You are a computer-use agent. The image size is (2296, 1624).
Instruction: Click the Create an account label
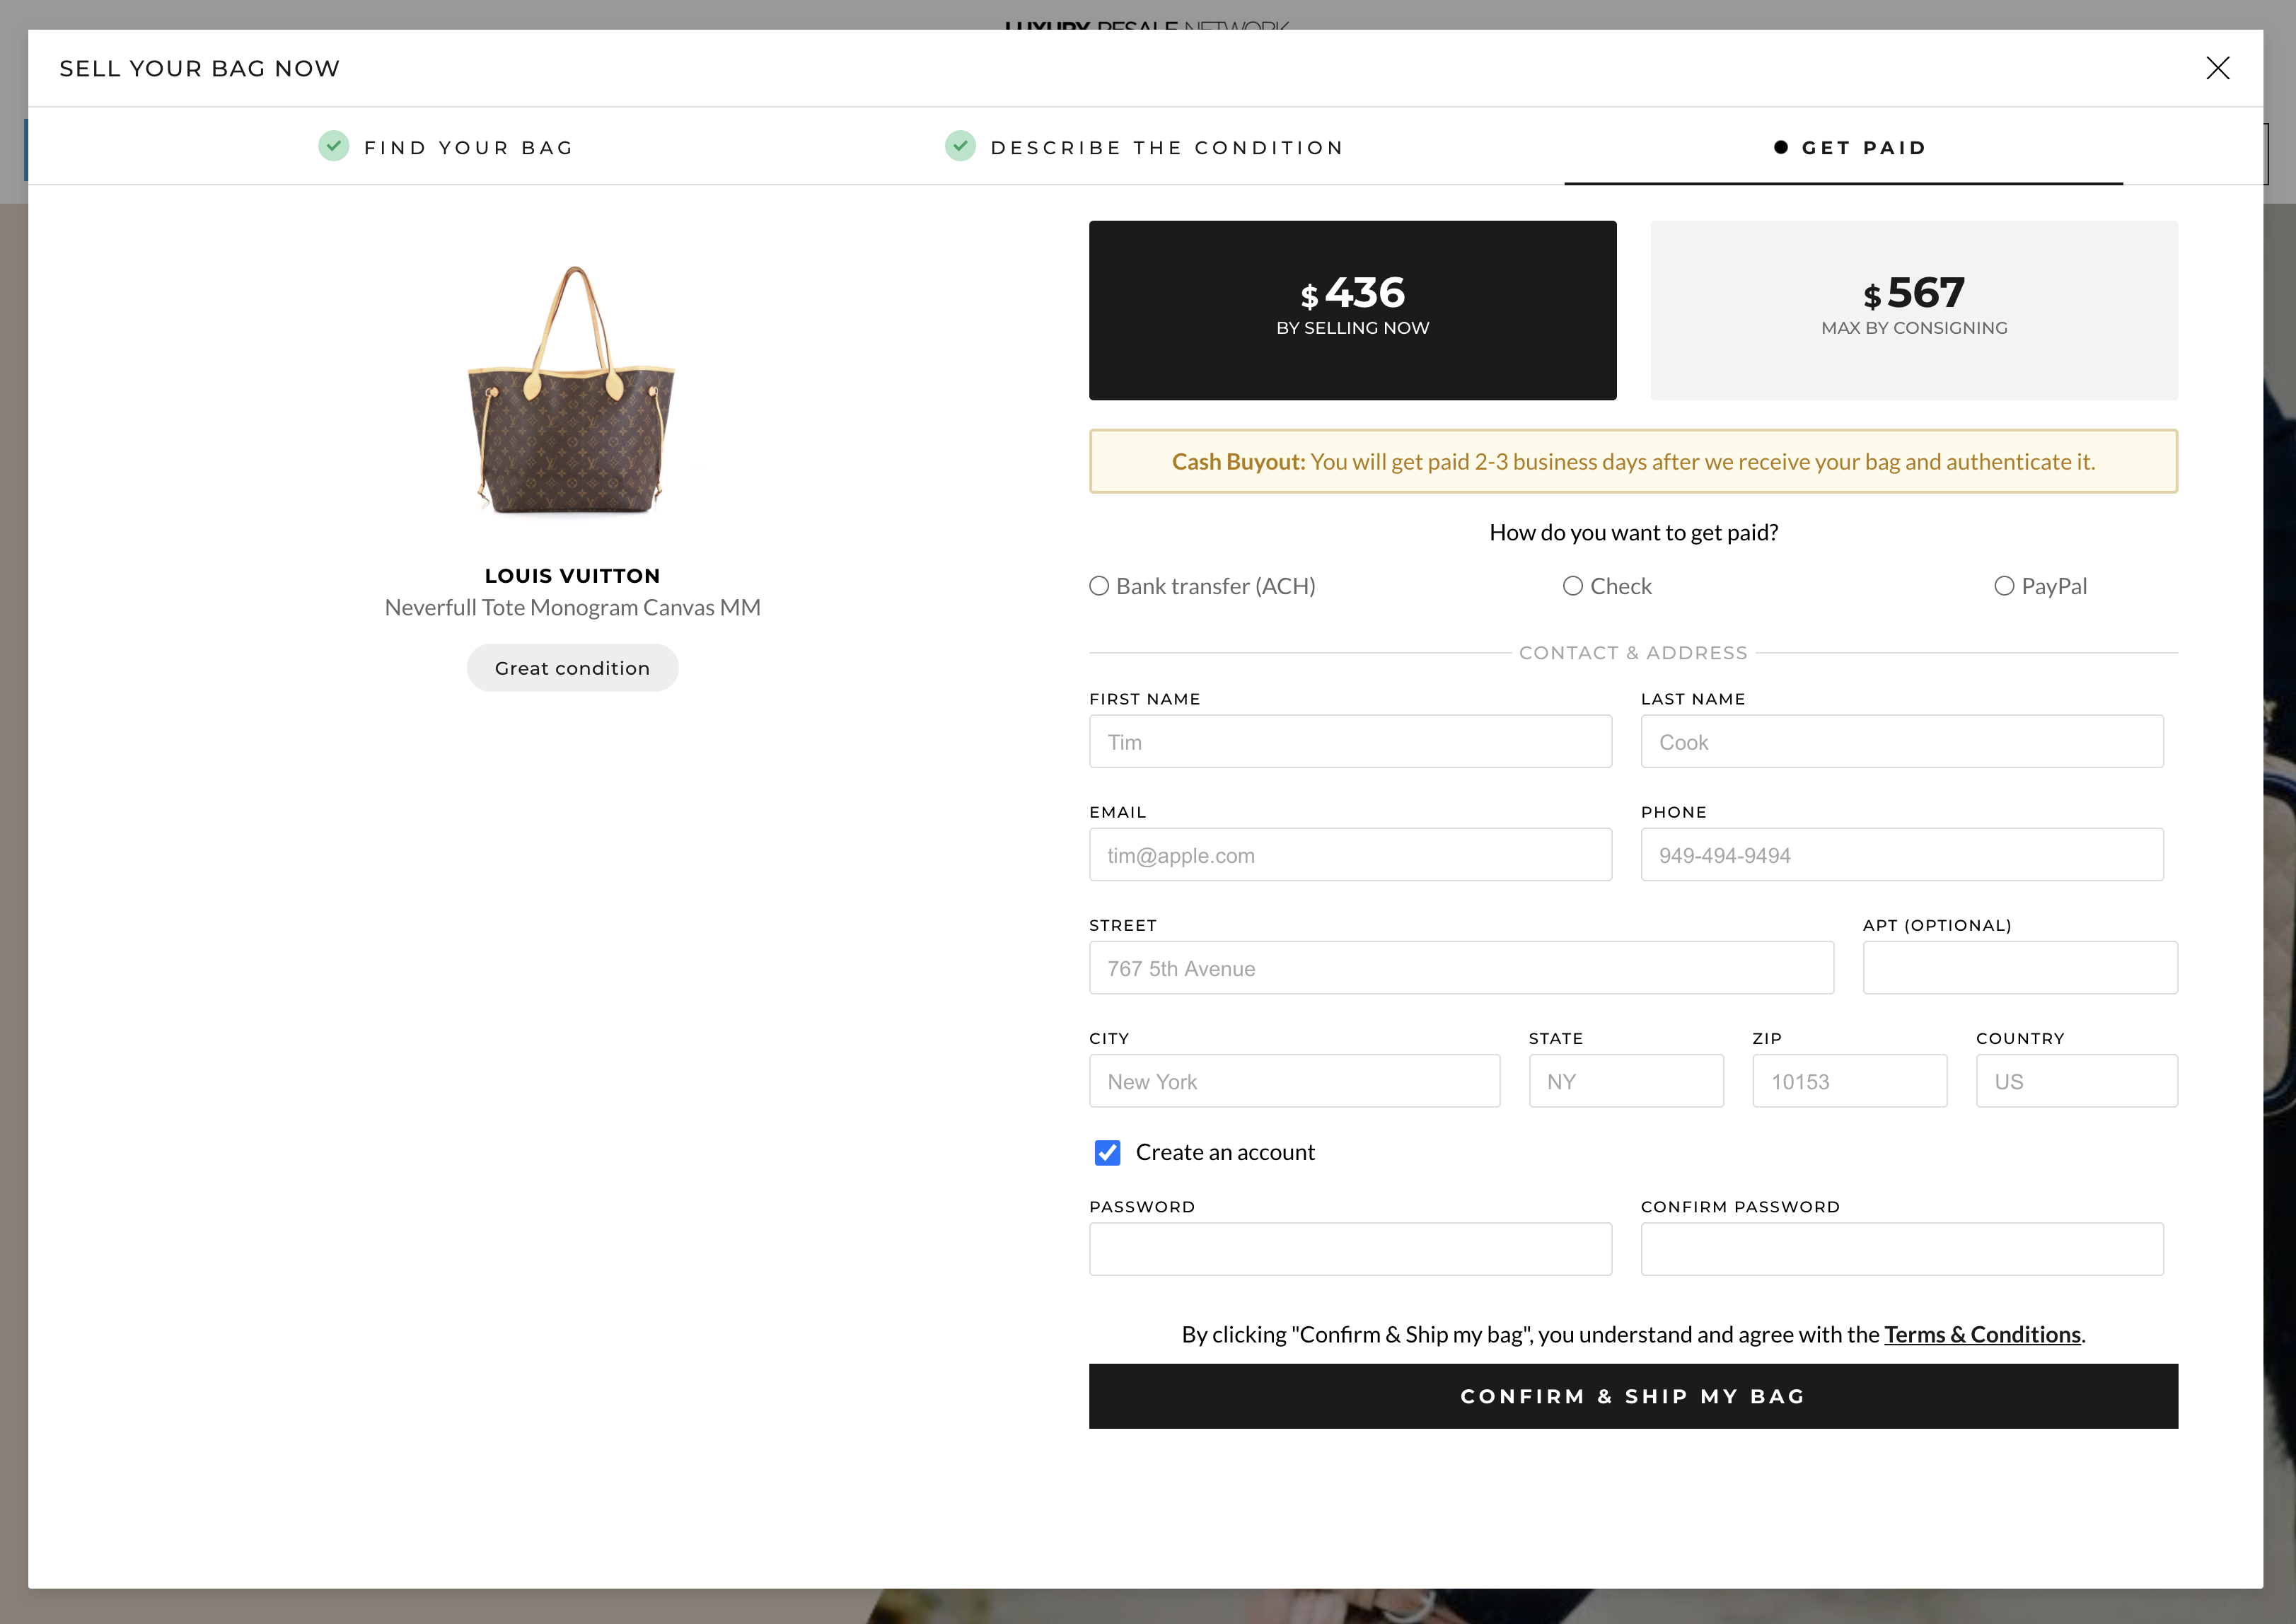[1225, 1152]
